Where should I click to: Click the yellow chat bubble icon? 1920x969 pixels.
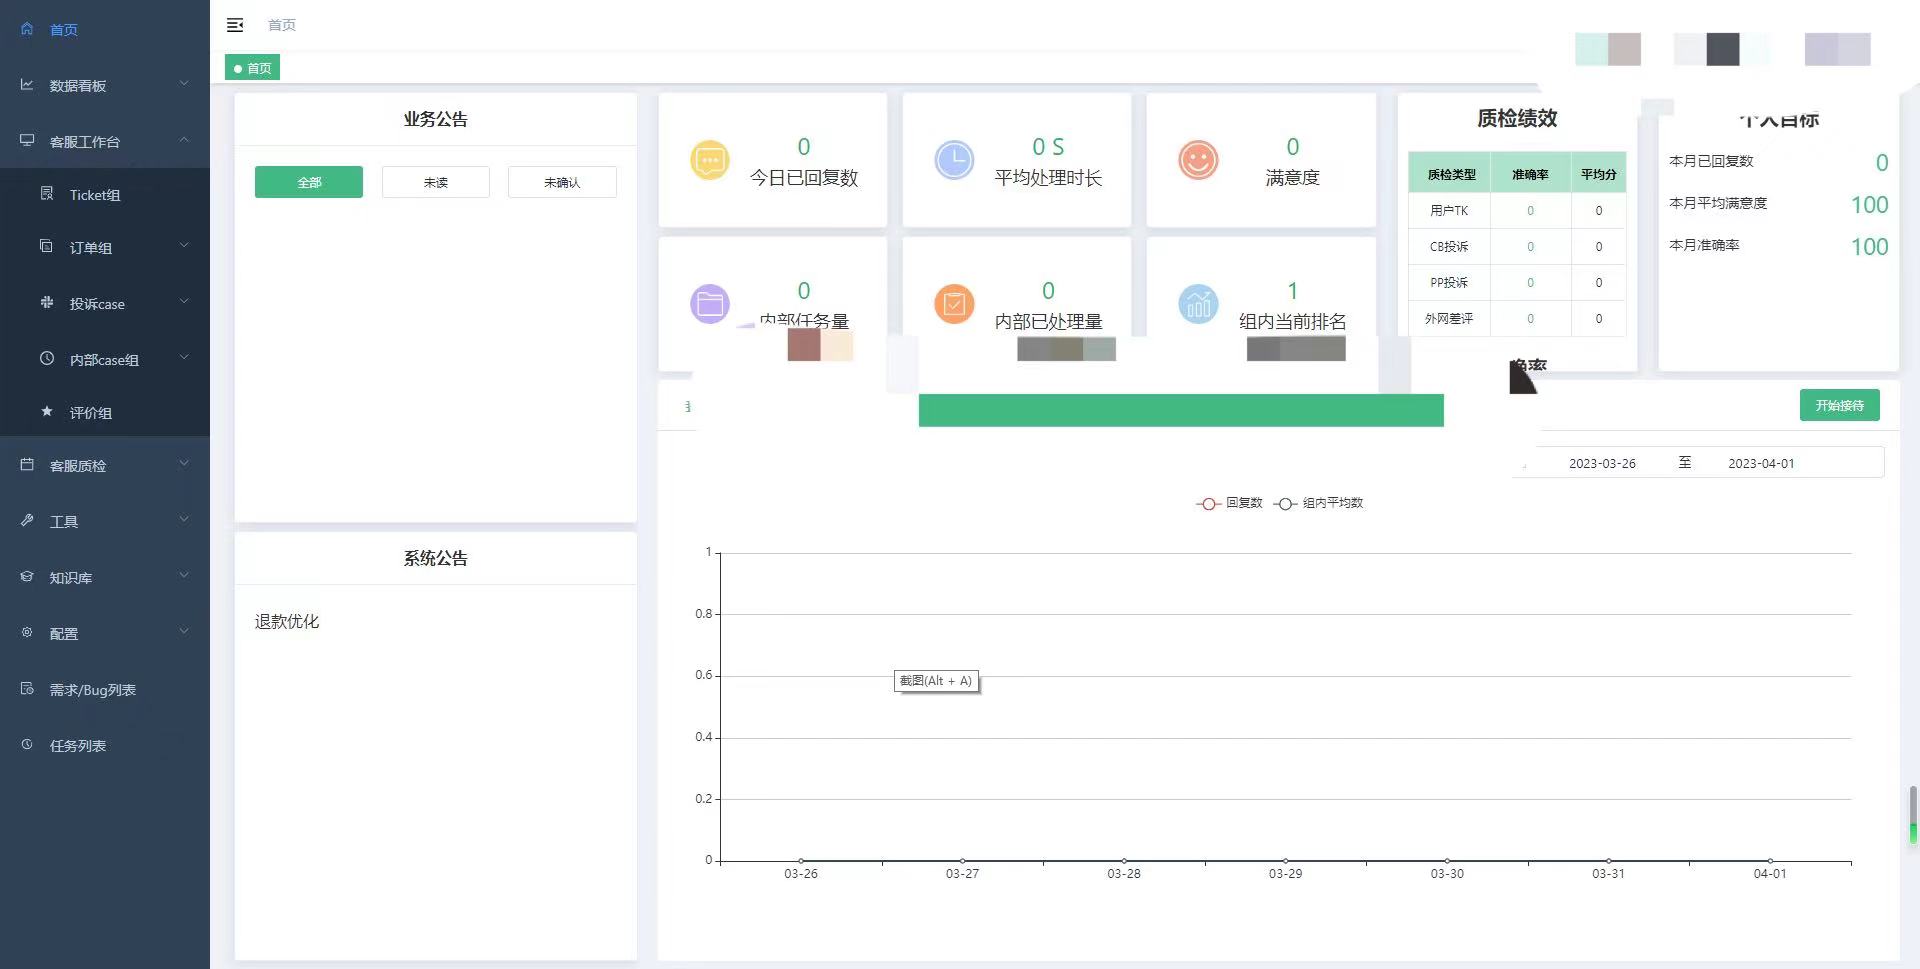pos(710,160)
